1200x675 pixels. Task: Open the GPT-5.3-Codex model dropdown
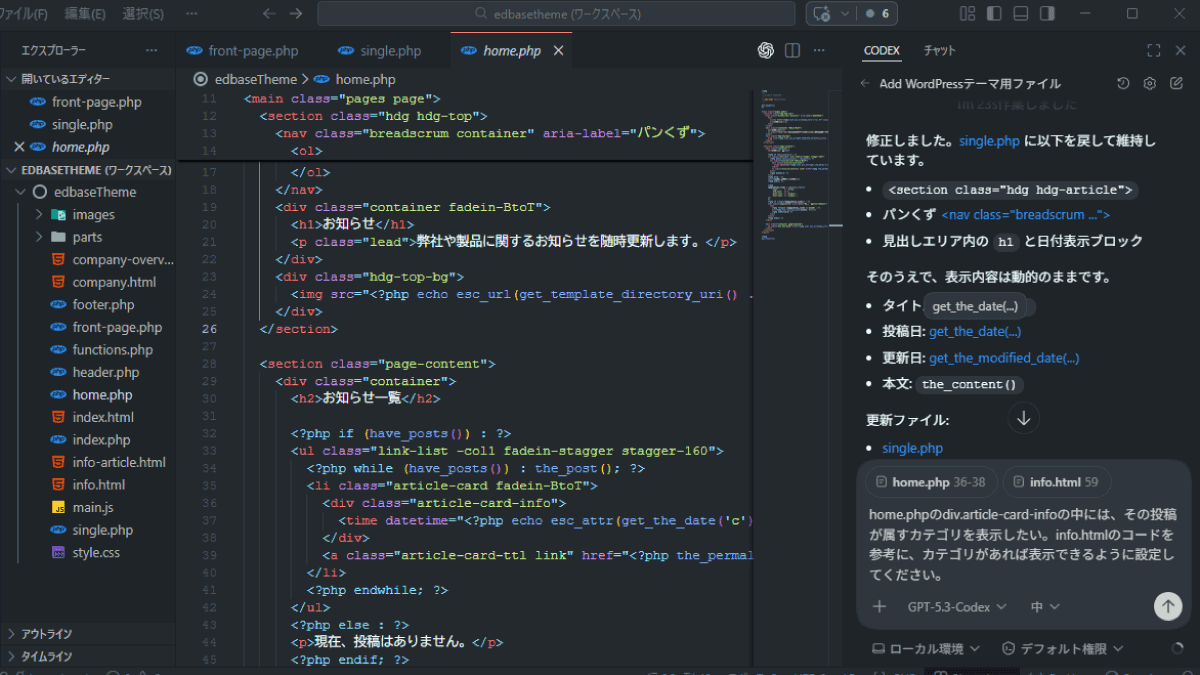tap(956, 606)
